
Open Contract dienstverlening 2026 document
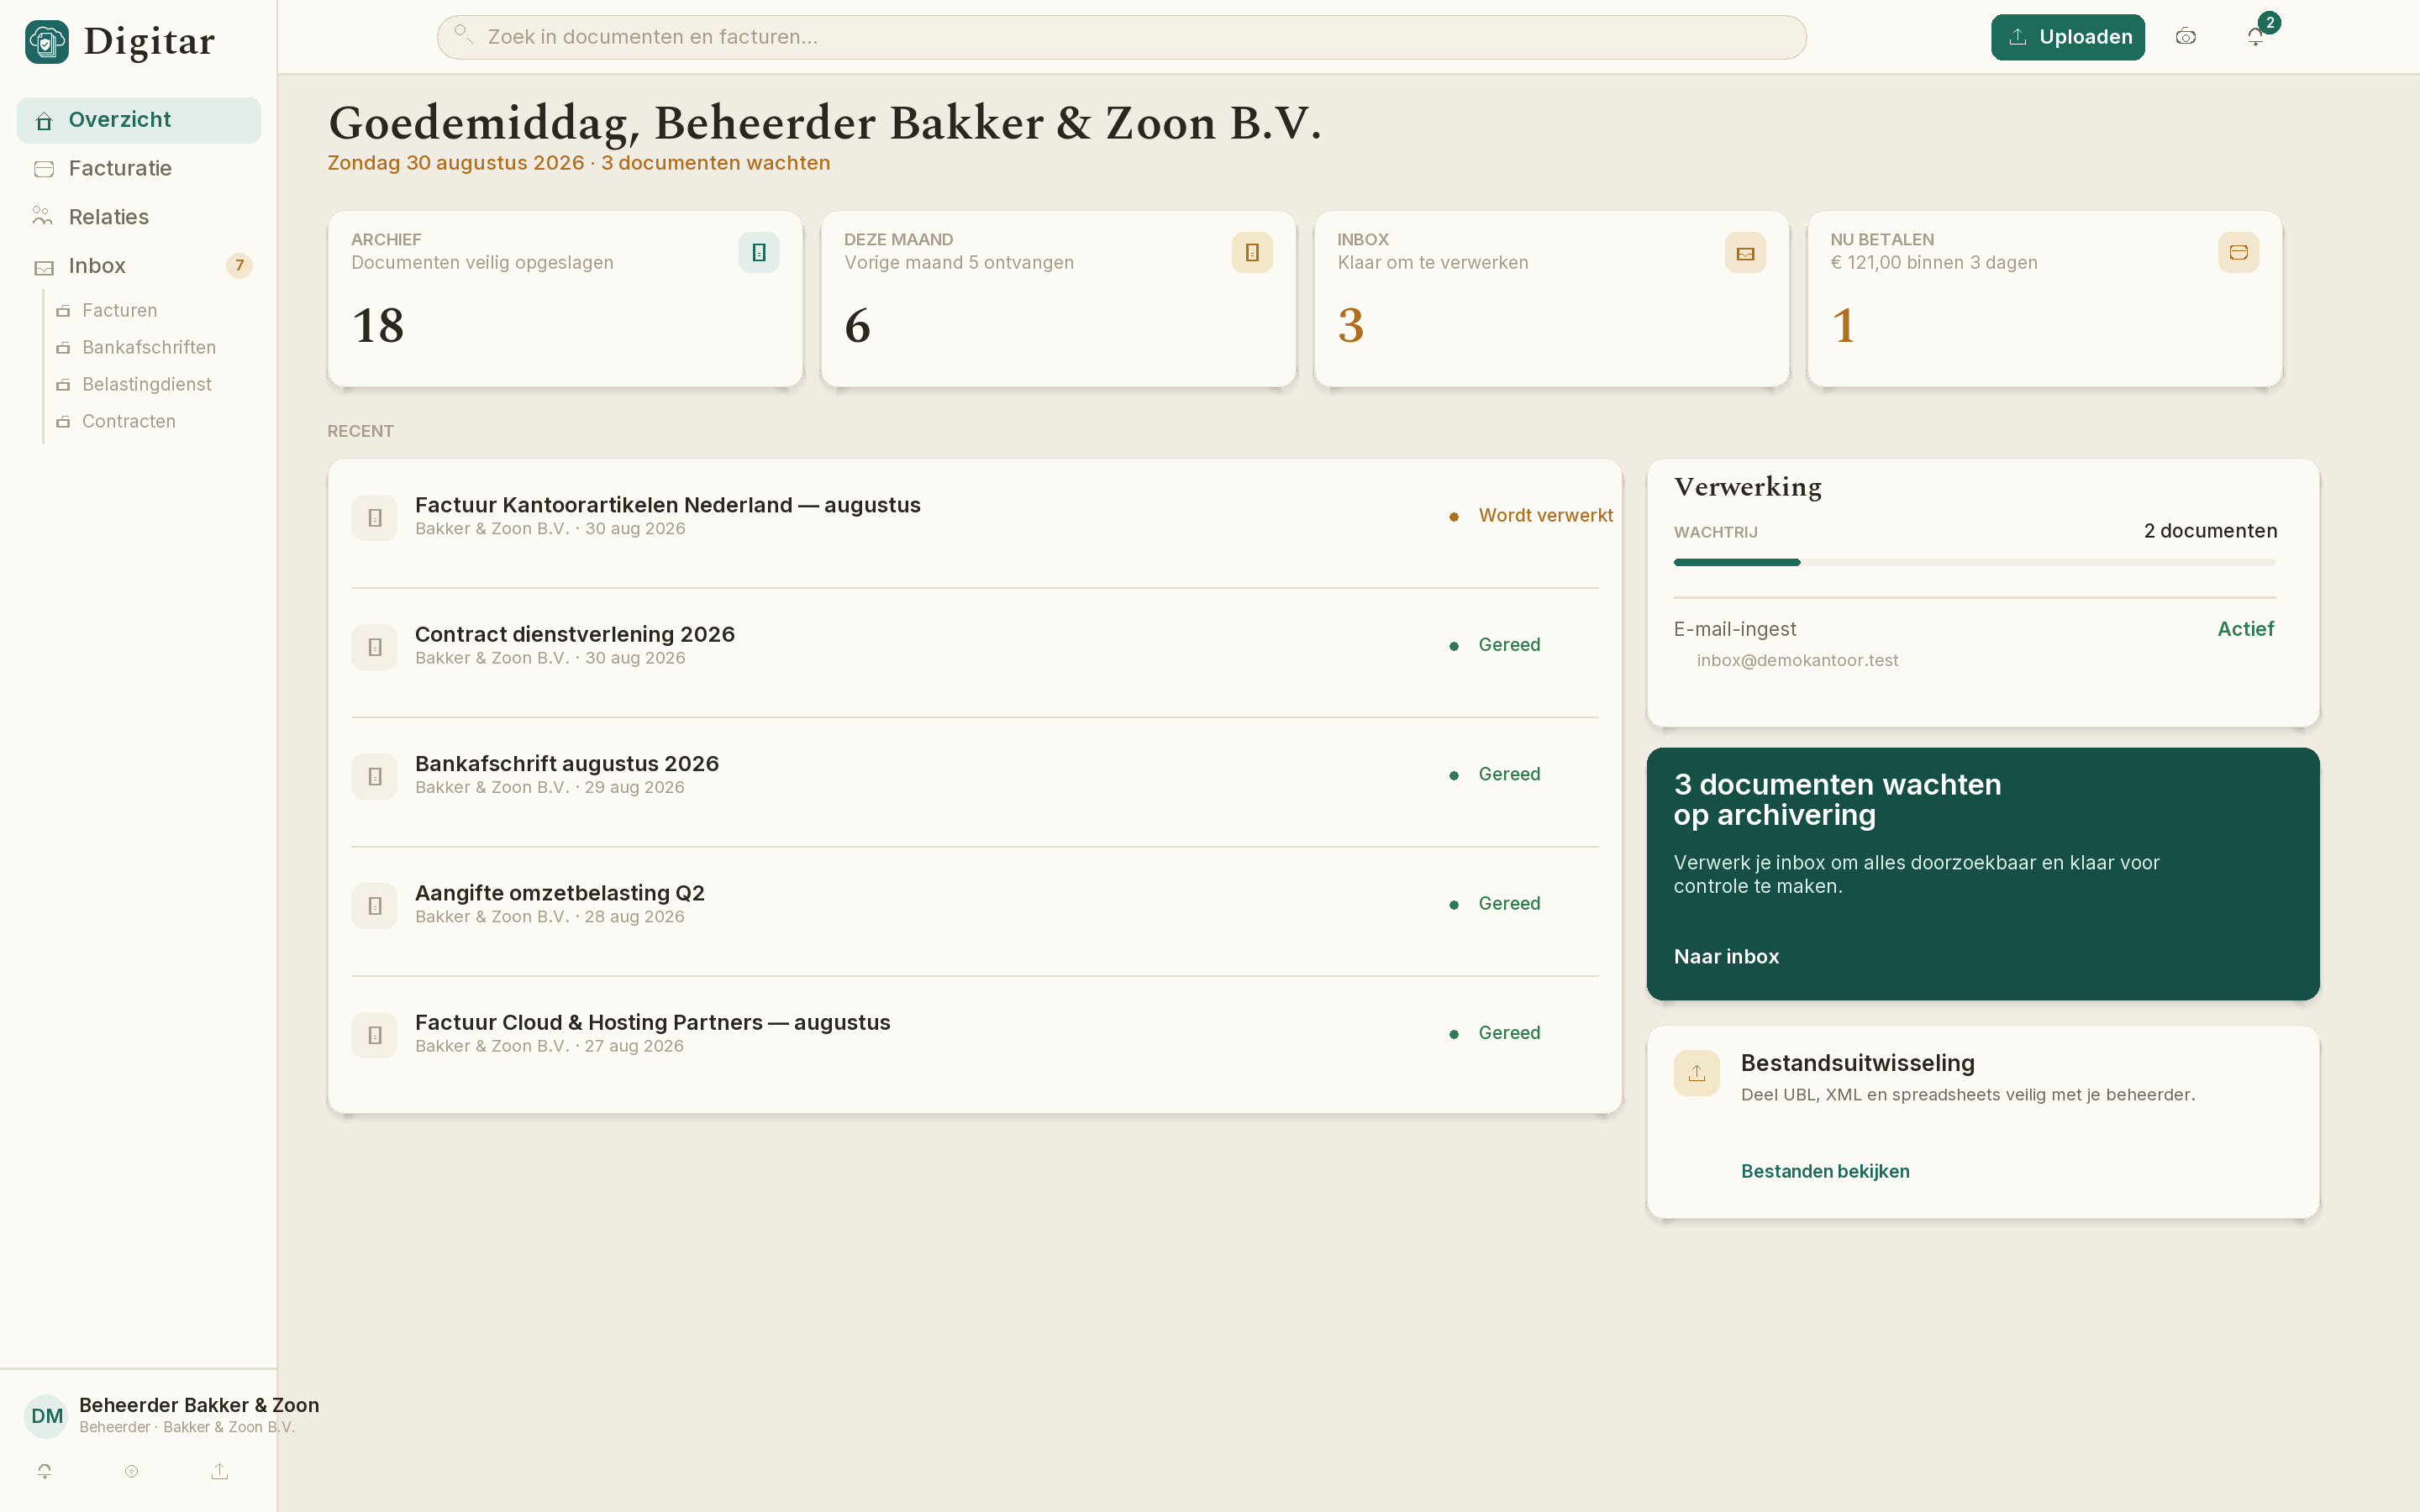pyautogui.click(x=975, y=647)
